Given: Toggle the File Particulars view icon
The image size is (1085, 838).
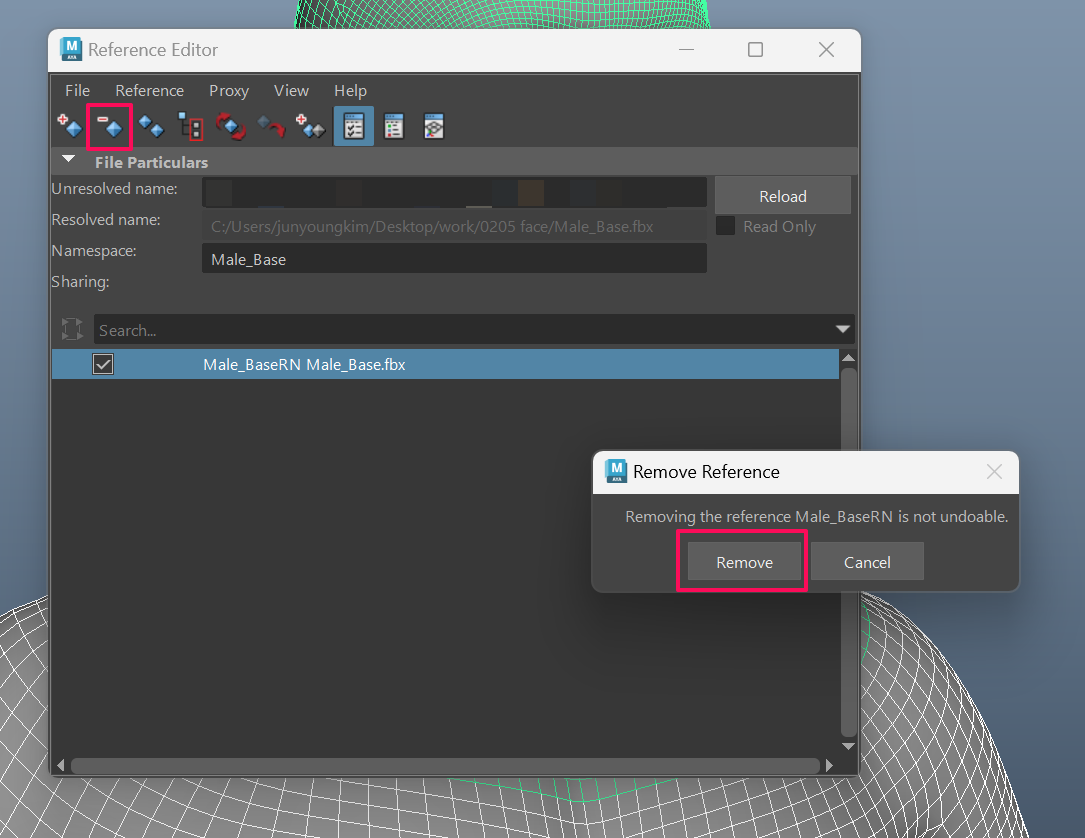Looking at the screenshot, I should tap(353, 127).
